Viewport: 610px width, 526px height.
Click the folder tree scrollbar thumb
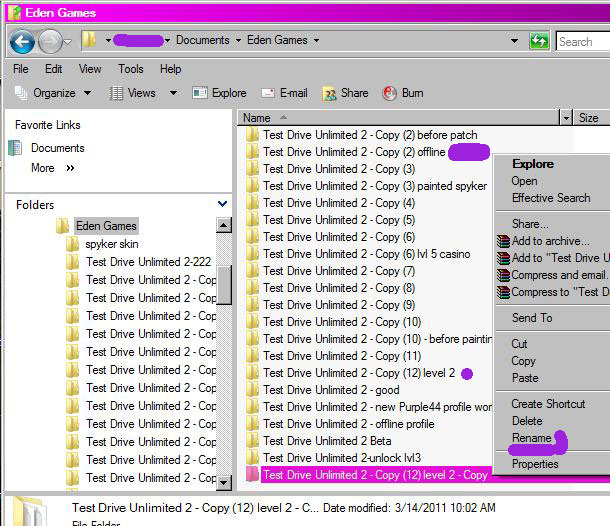click(x=224, y=285)
